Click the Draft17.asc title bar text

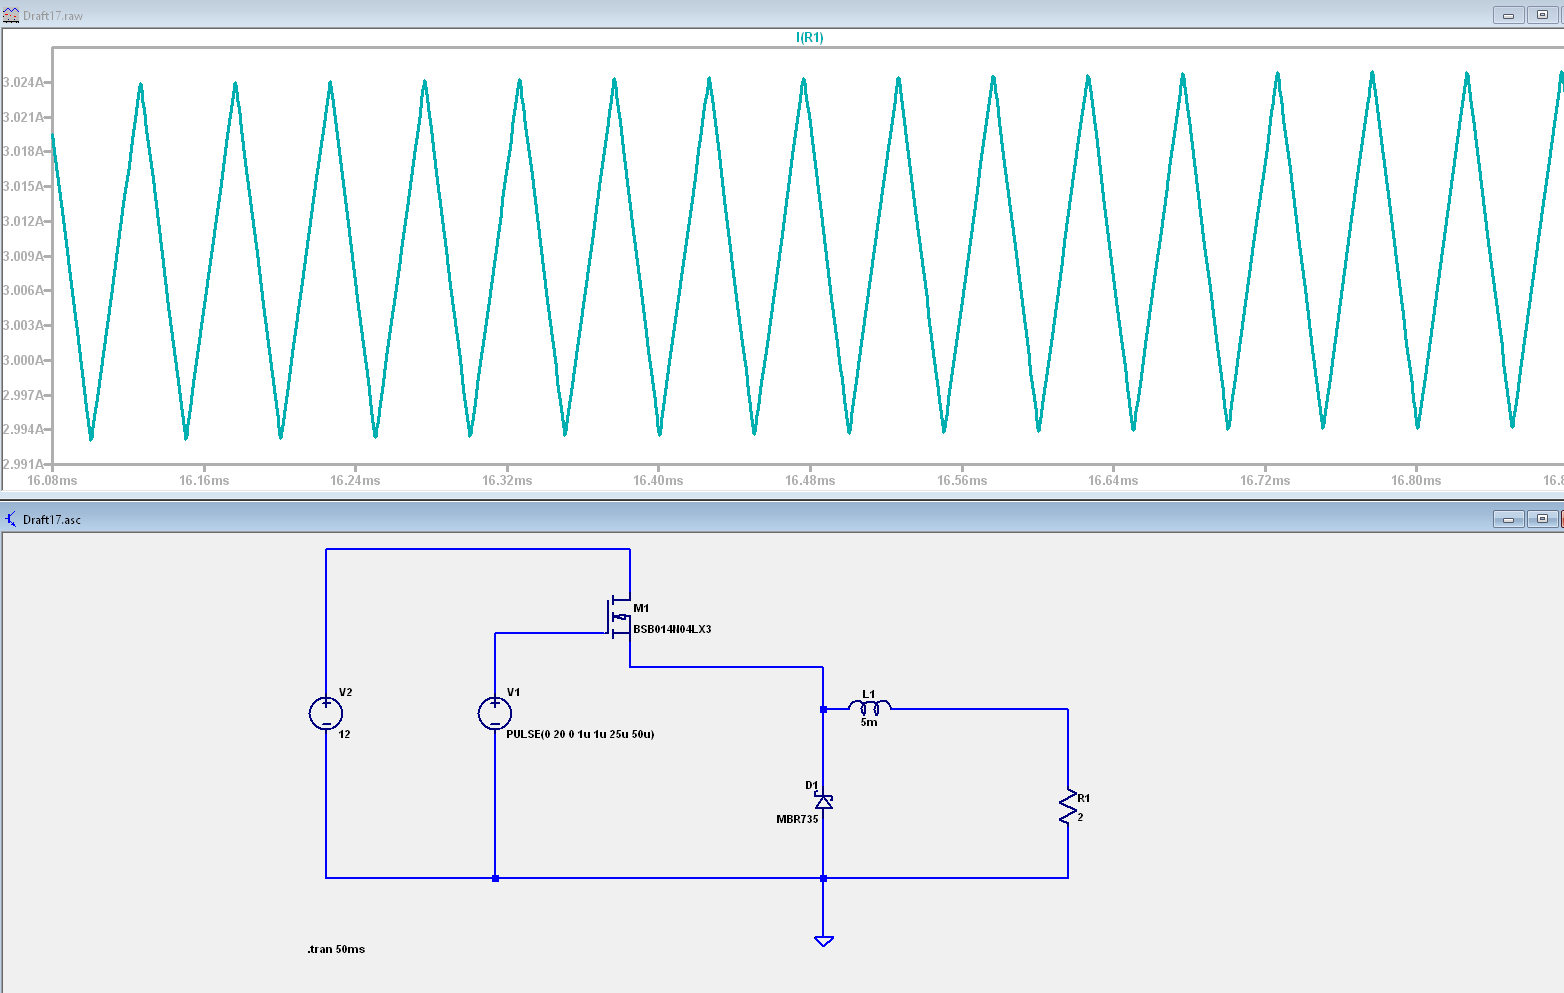click(52, 520)
